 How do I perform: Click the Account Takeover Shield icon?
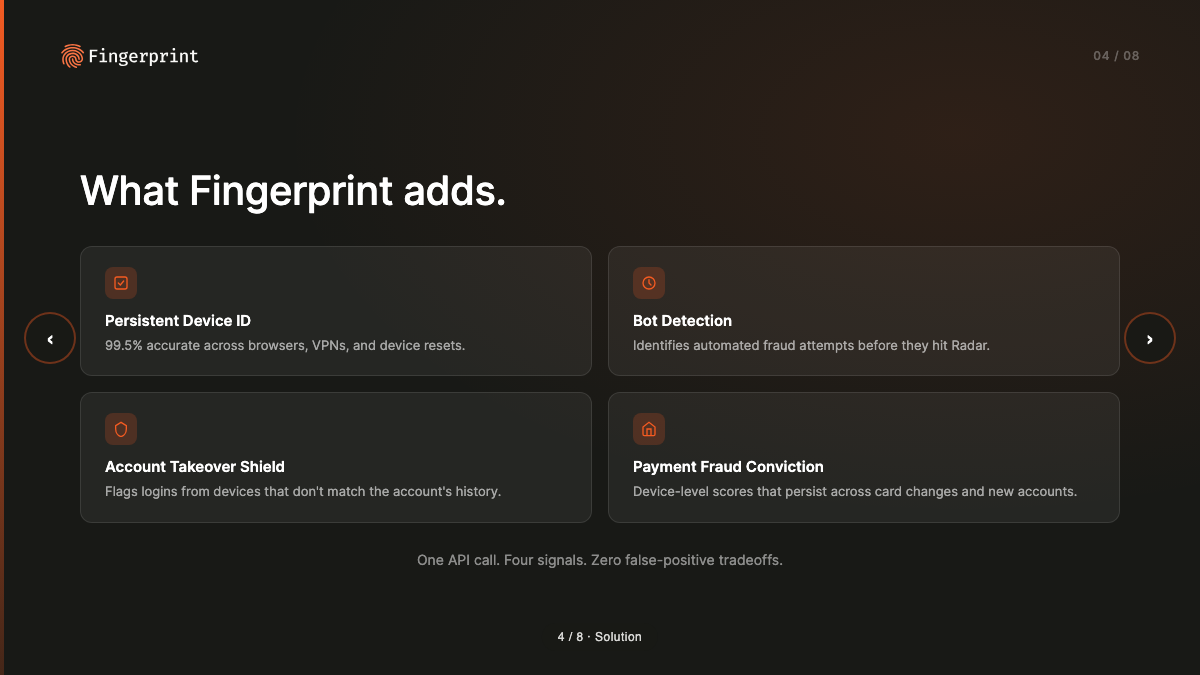[x=121, y=429]
